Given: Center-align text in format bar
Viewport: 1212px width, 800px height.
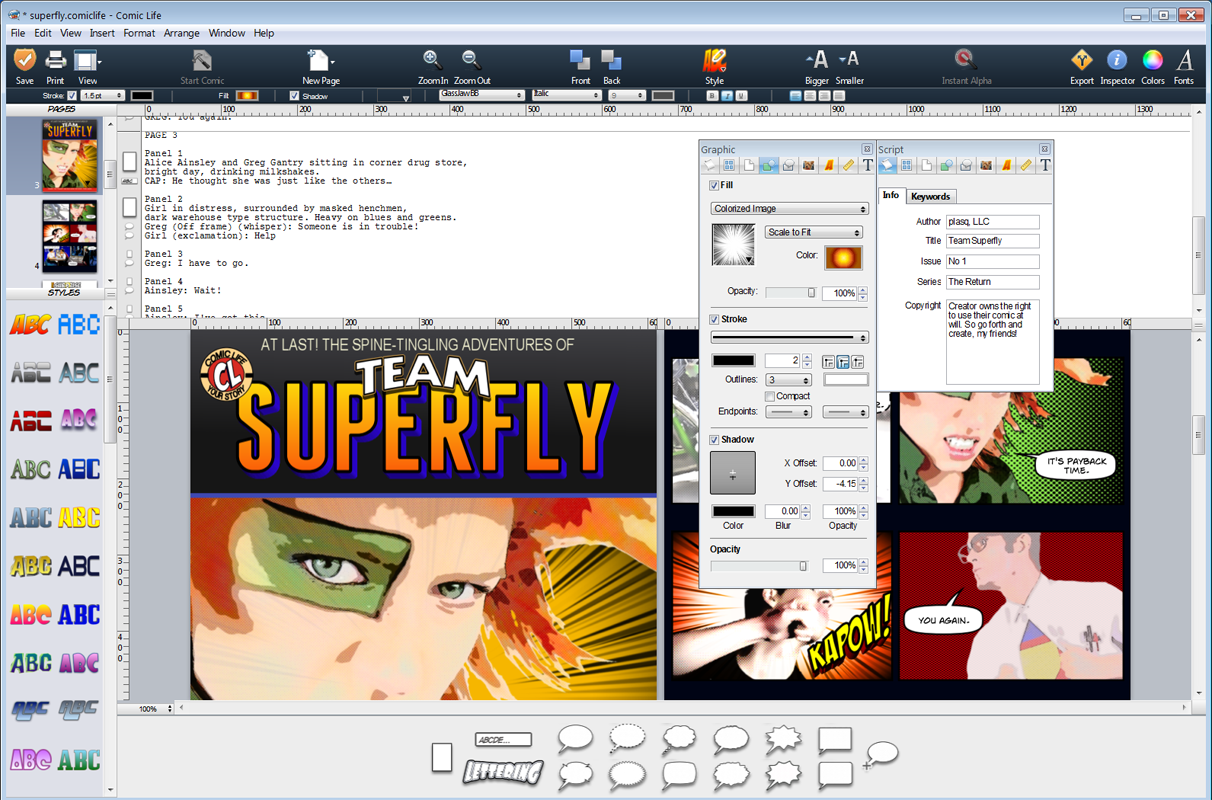Looking at the screenshot, I should click(809, 96).
